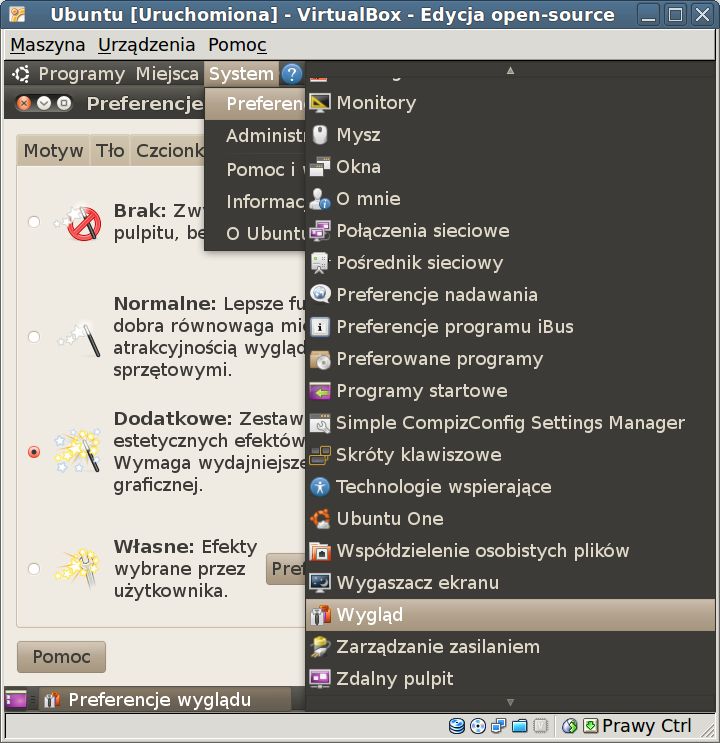Click the Preferencje button beside Własne

click(286, 569)
